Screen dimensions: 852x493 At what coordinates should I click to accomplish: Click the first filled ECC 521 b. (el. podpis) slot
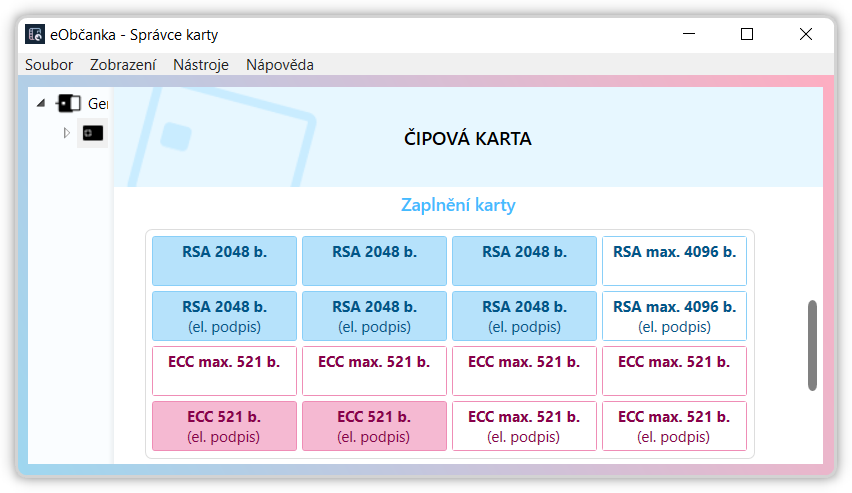point(224,426)
